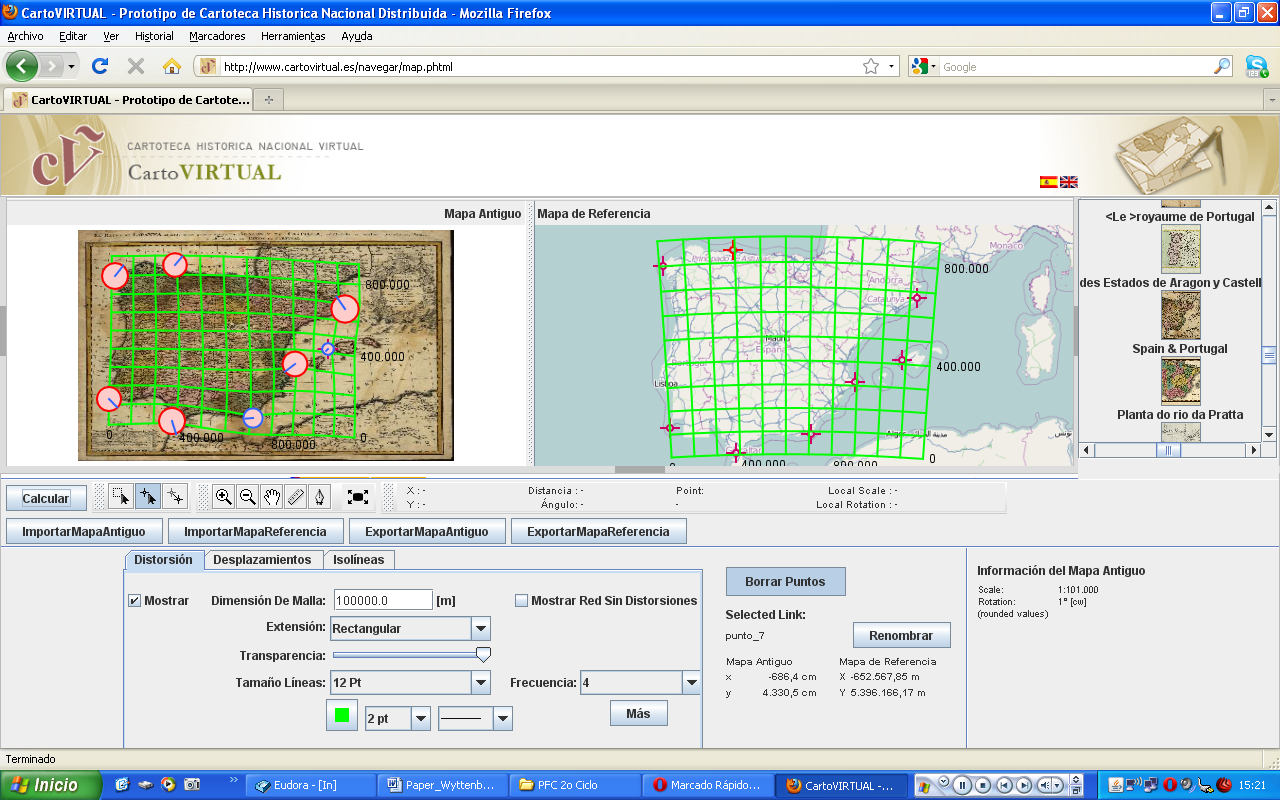Screen dimensions: 1280x800
Task: Select the pen drawing tool
Action: point(320,496)
